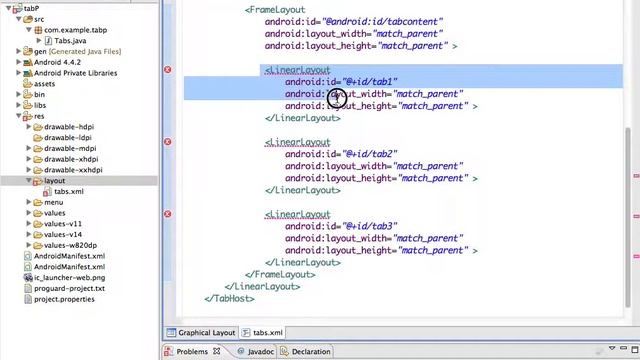The width and height of the screenshot is (640, 360).
Task: Click the Graphical Layout tab icon
Action: 171,333
